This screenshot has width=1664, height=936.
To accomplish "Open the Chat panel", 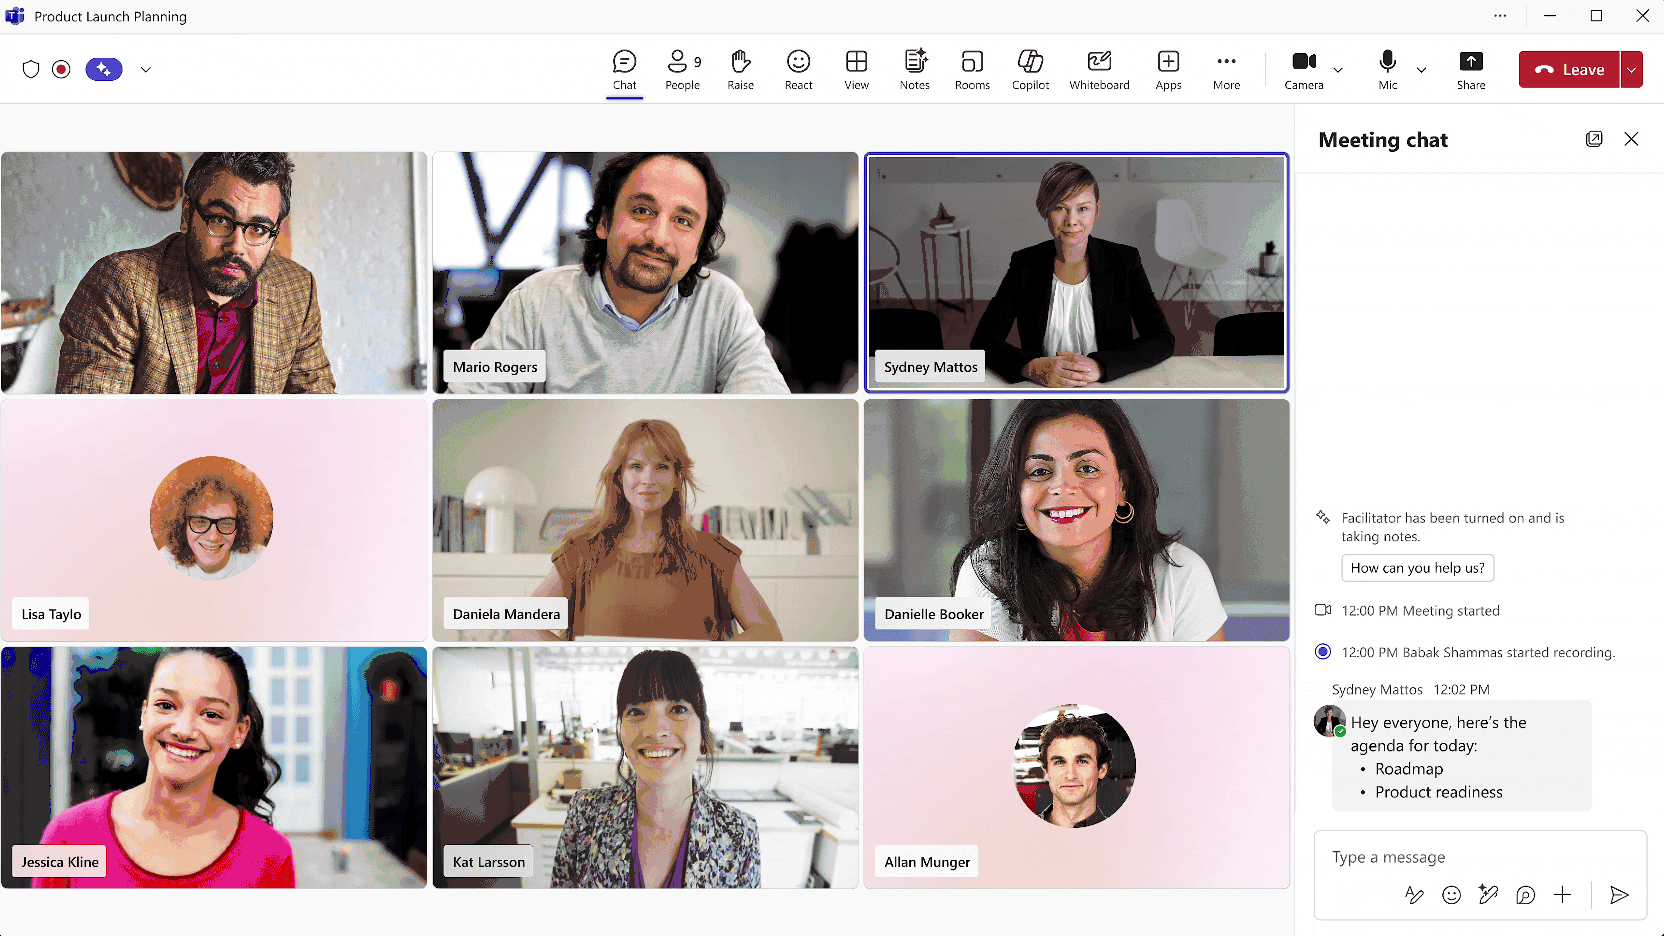I will point(624,69).
